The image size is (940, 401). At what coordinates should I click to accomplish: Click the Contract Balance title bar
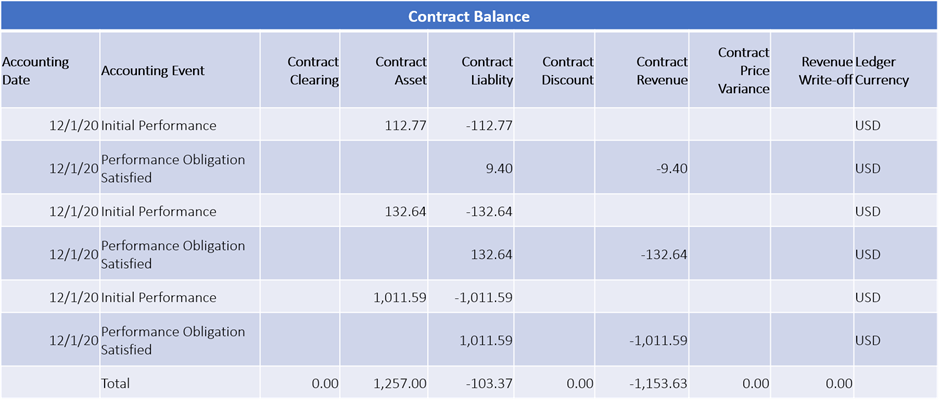click(469, 16)
